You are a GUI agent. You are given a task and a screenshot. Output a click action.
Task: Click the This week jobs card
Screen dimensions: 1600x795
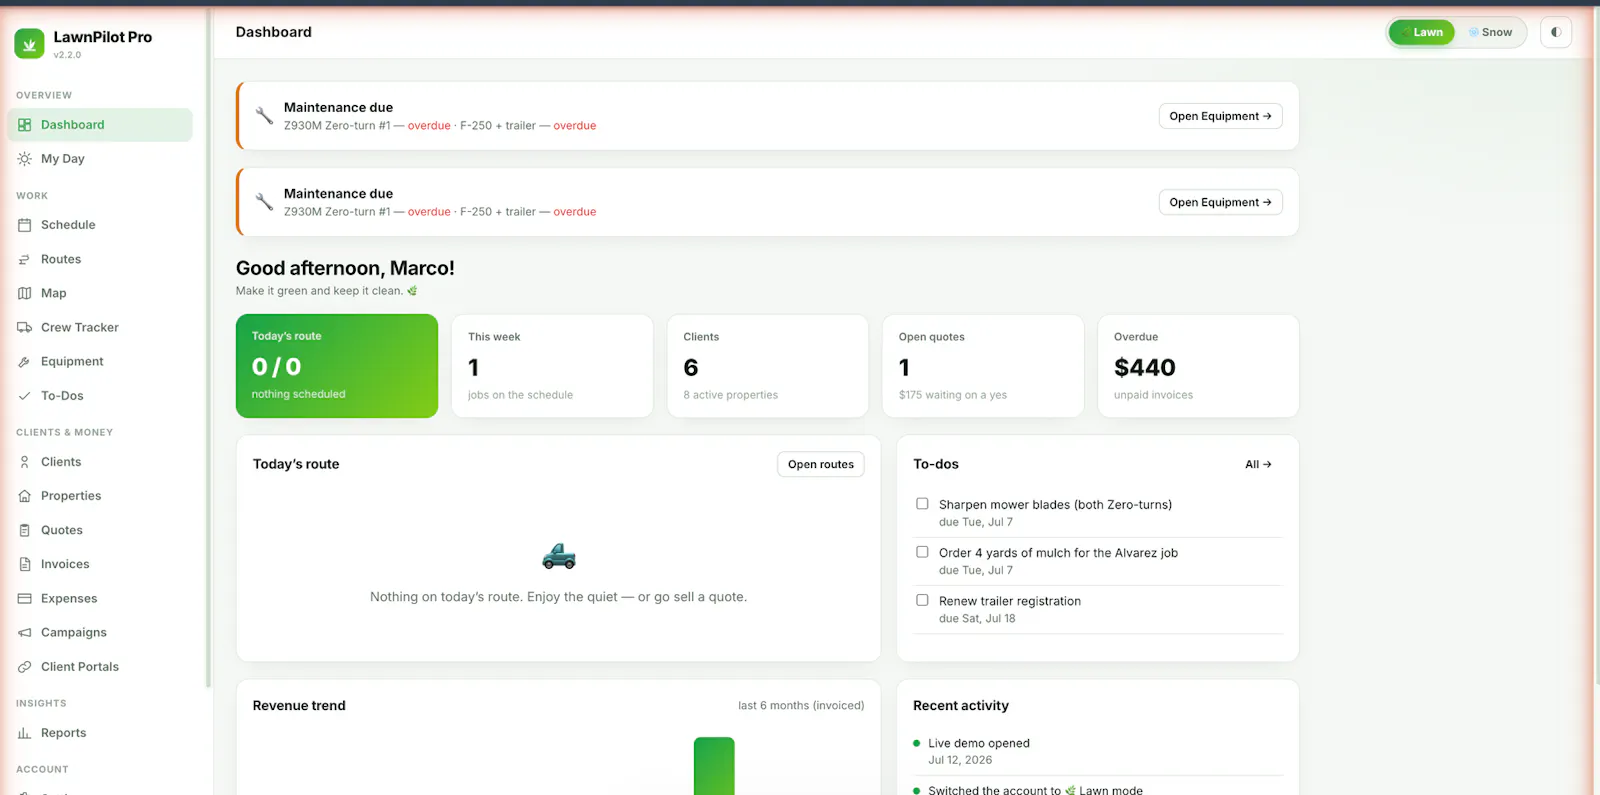point(552,366)
